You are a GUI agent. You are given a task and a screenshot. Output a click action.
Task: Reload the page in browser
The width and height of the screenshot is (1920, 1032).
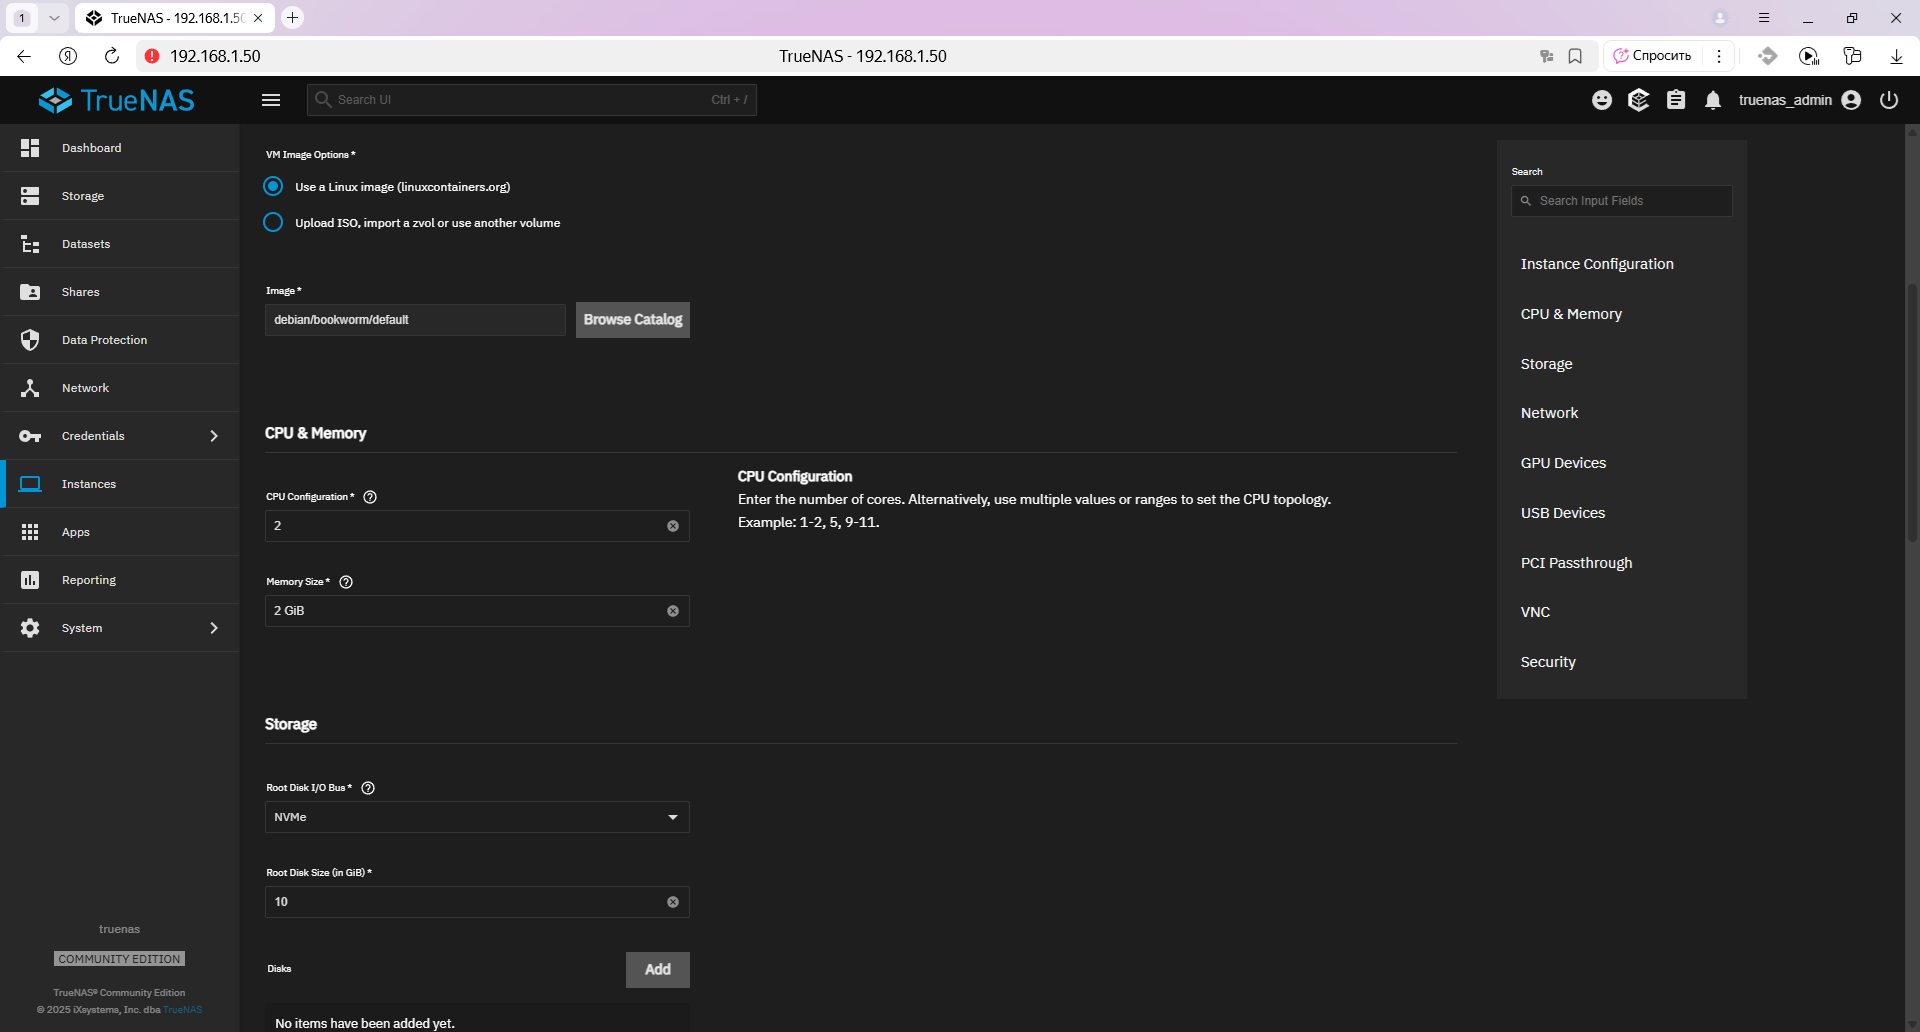(112, 56)
